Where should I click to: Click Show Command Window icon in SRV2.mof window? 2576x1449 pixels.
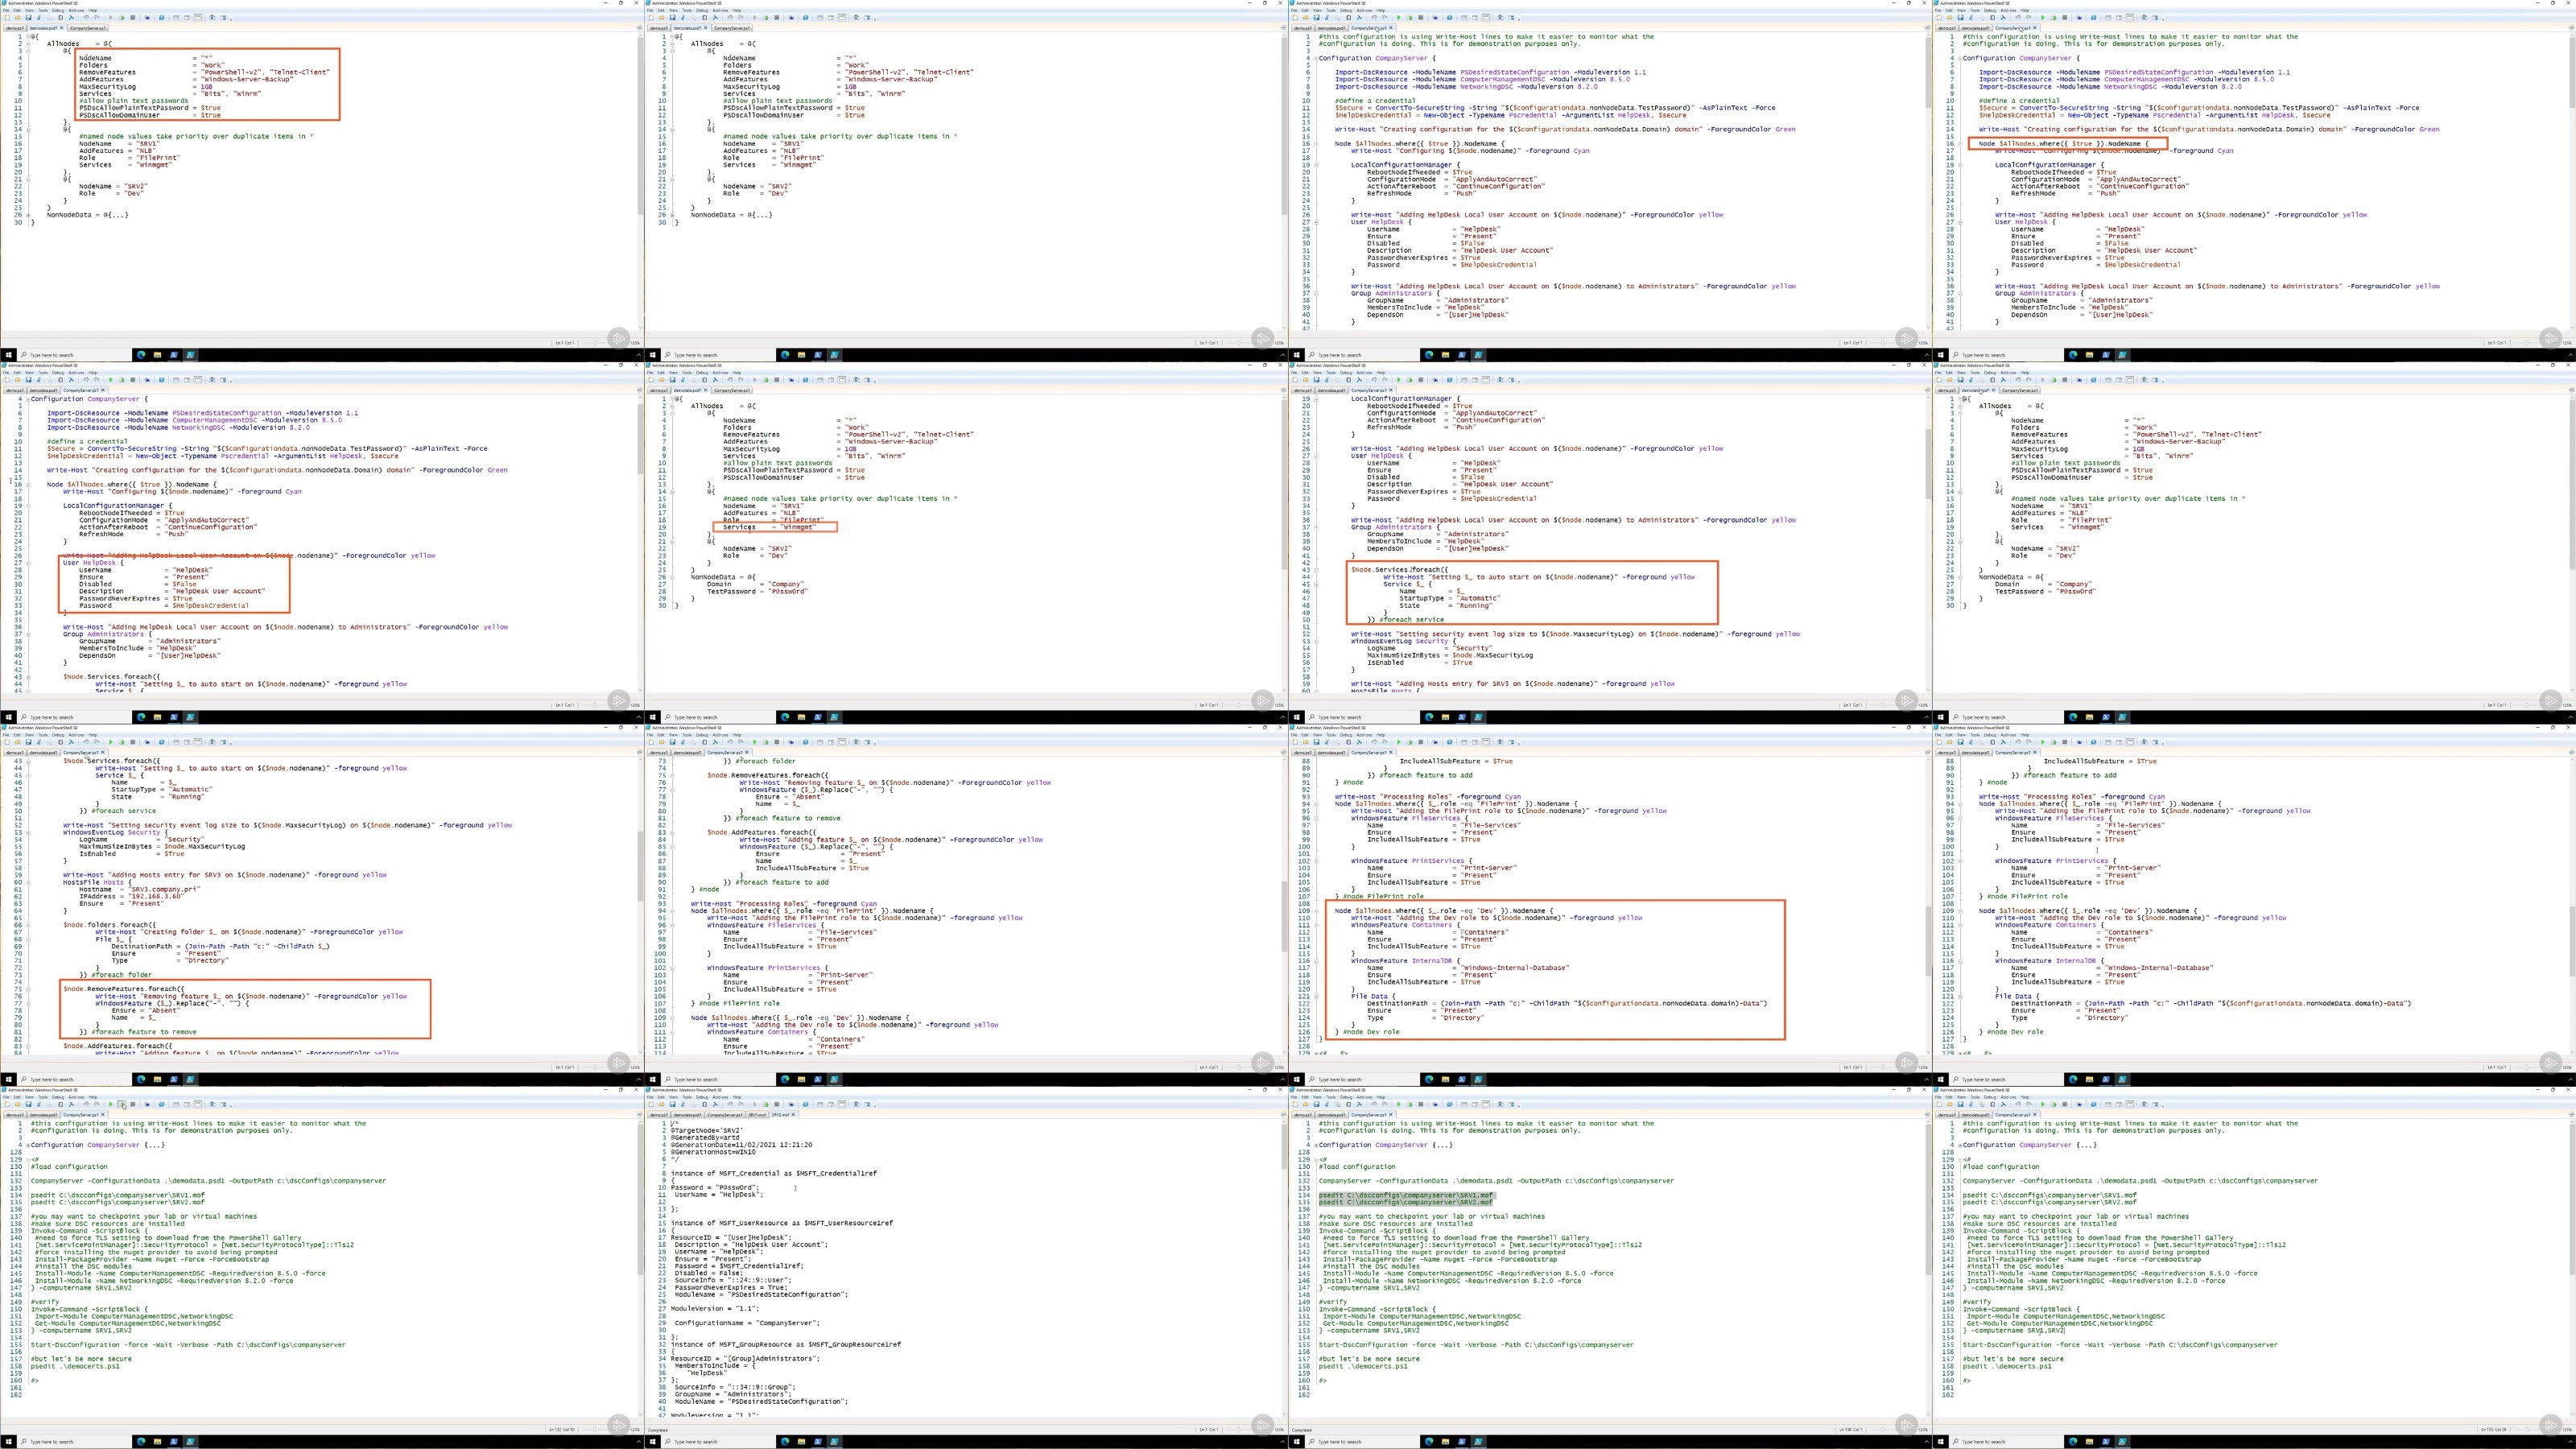coord(856,1104)
